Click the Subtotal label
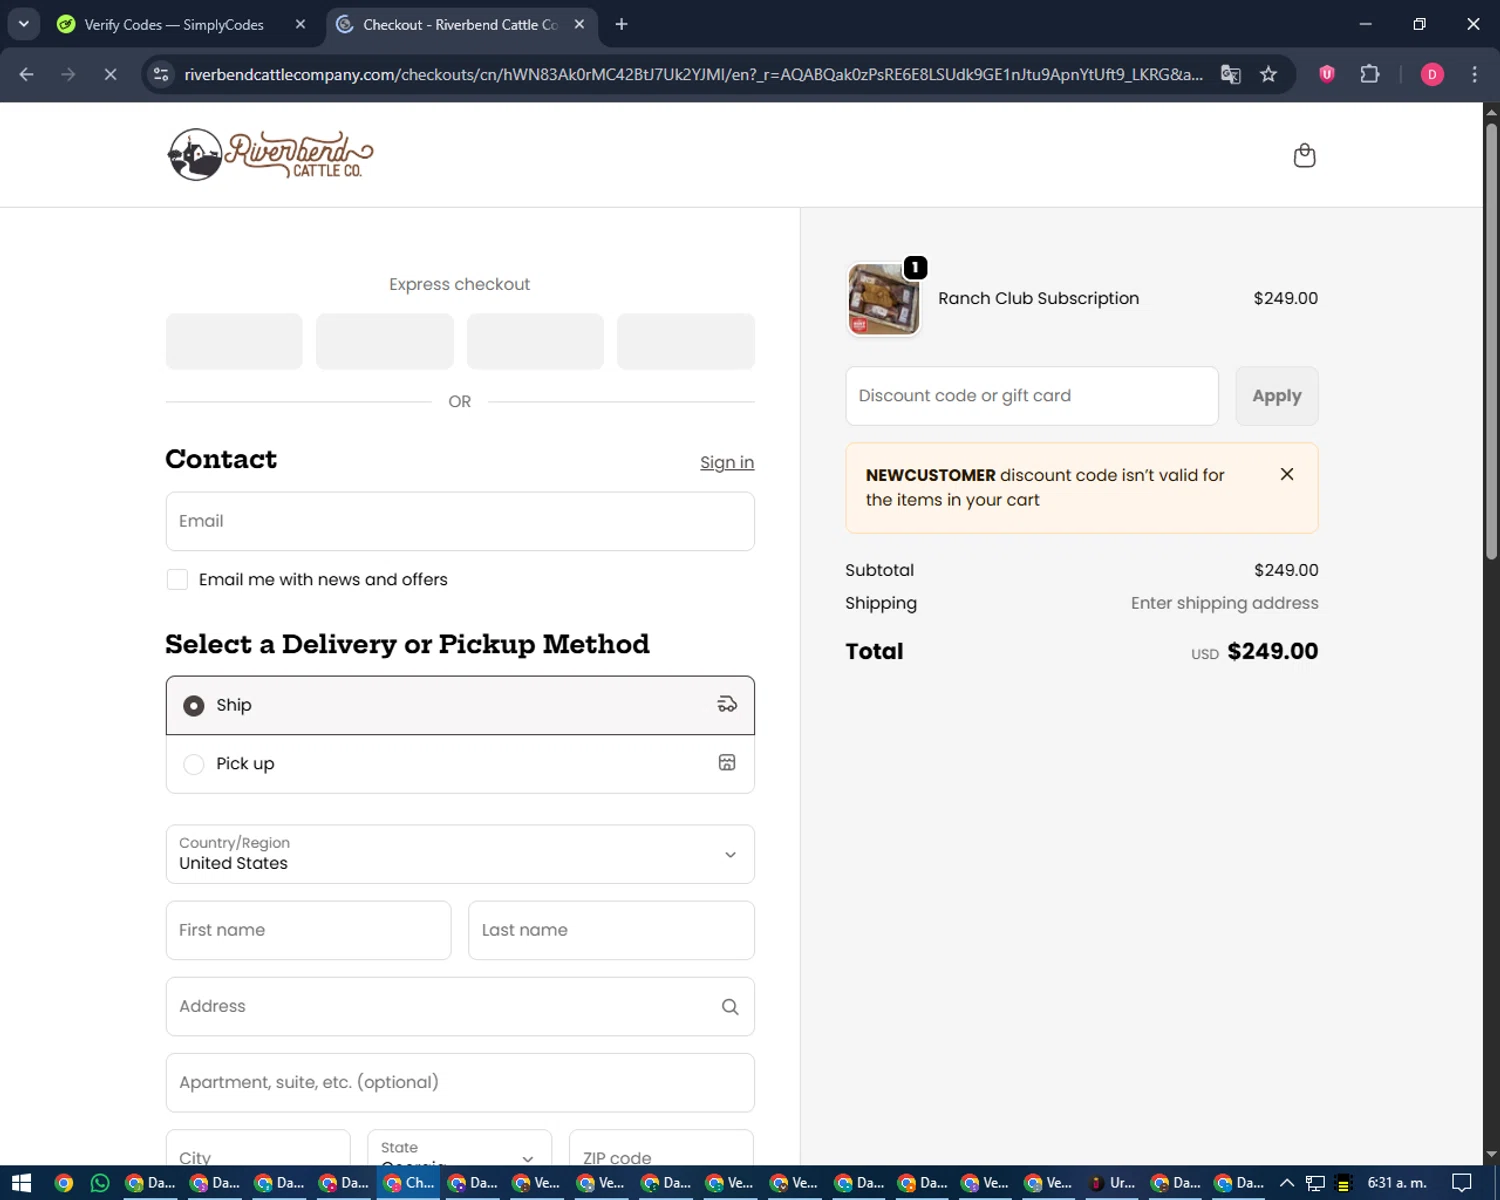Screen dimensions: 1500x1200 pos(879,570)
